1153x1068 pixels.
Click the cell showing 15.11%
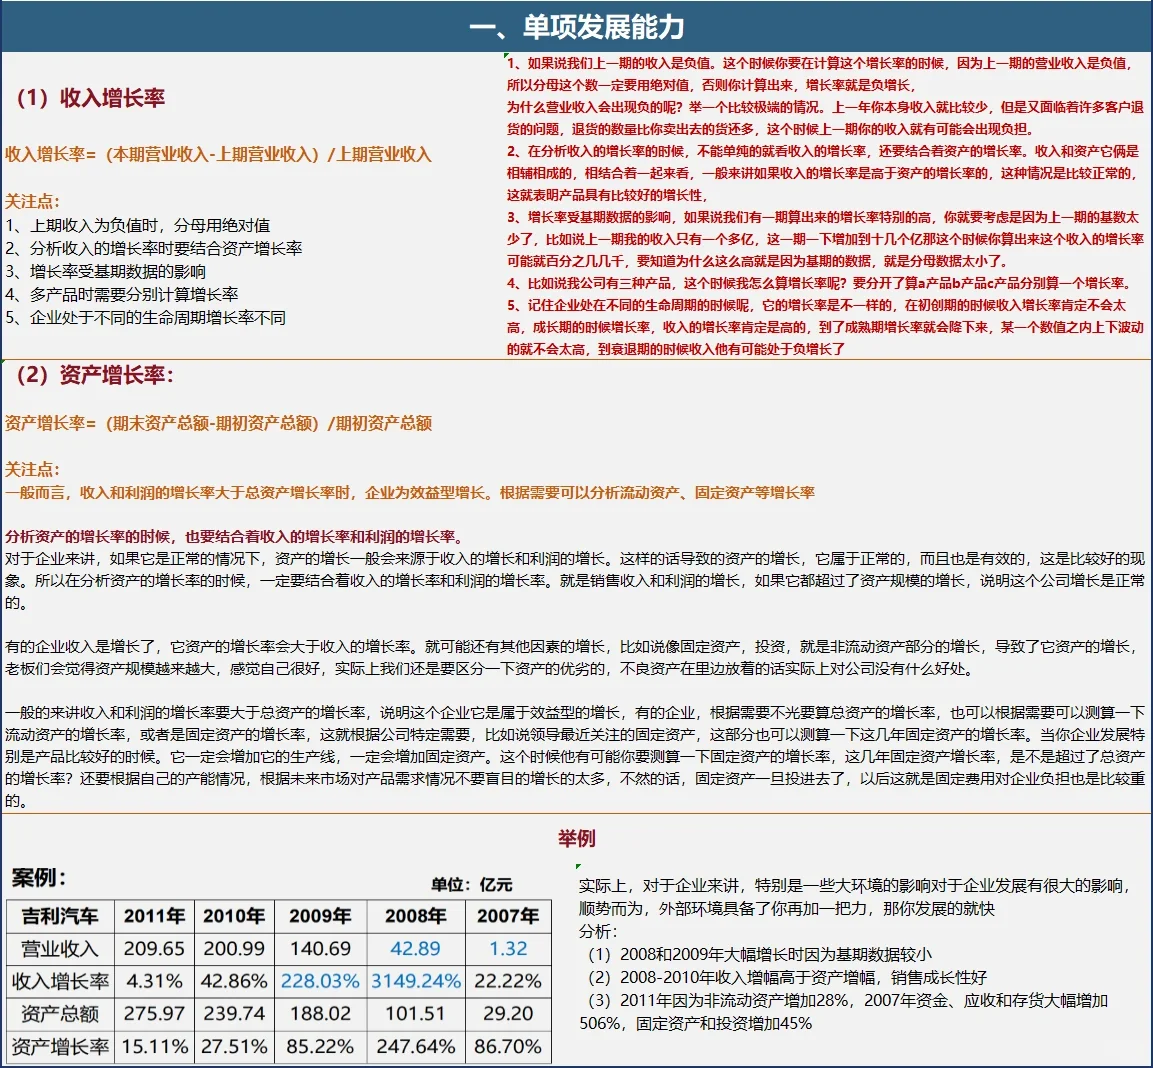tap(154, 1046)
